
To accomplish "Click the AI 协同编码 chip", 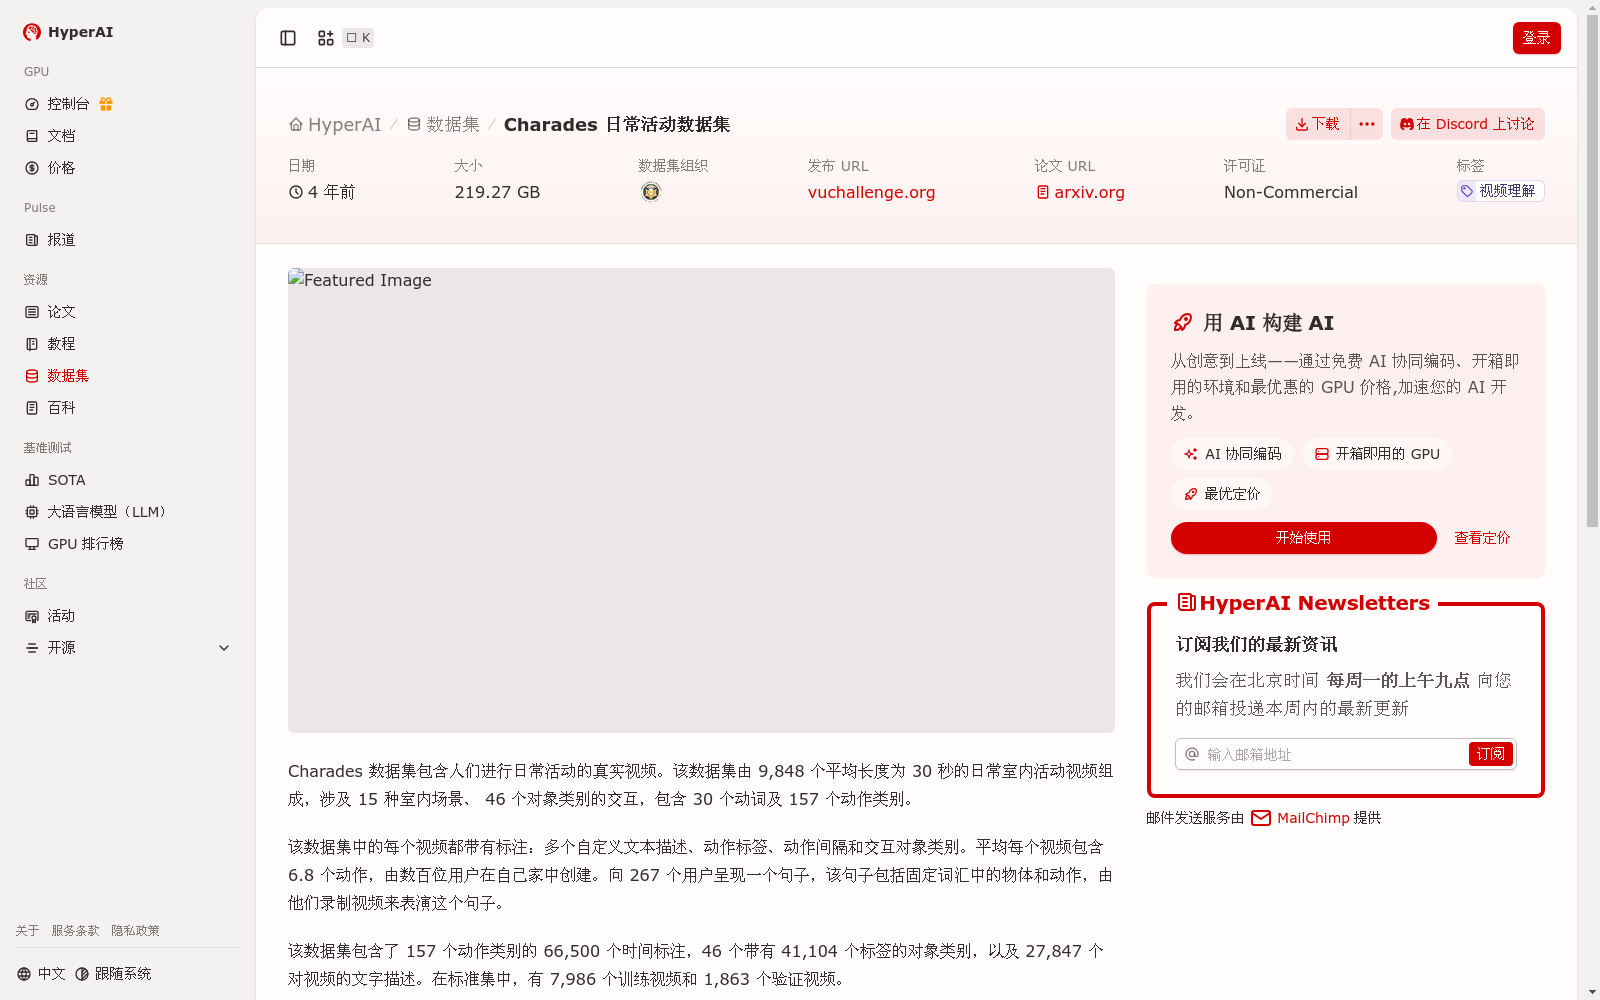I will click(x=1232, y=454).
